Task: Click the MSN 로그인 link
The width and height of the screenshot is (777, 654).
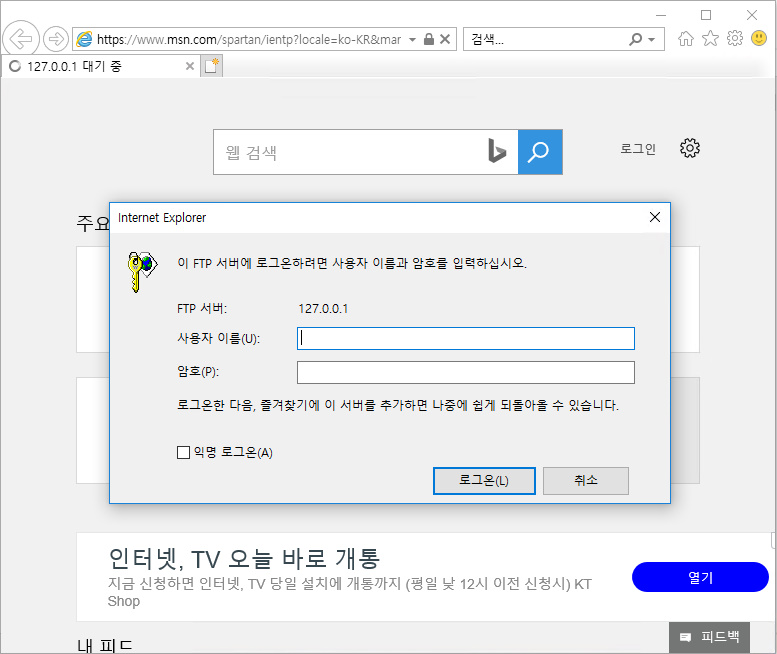Action: pyautogui.click(x=638, y=149)
